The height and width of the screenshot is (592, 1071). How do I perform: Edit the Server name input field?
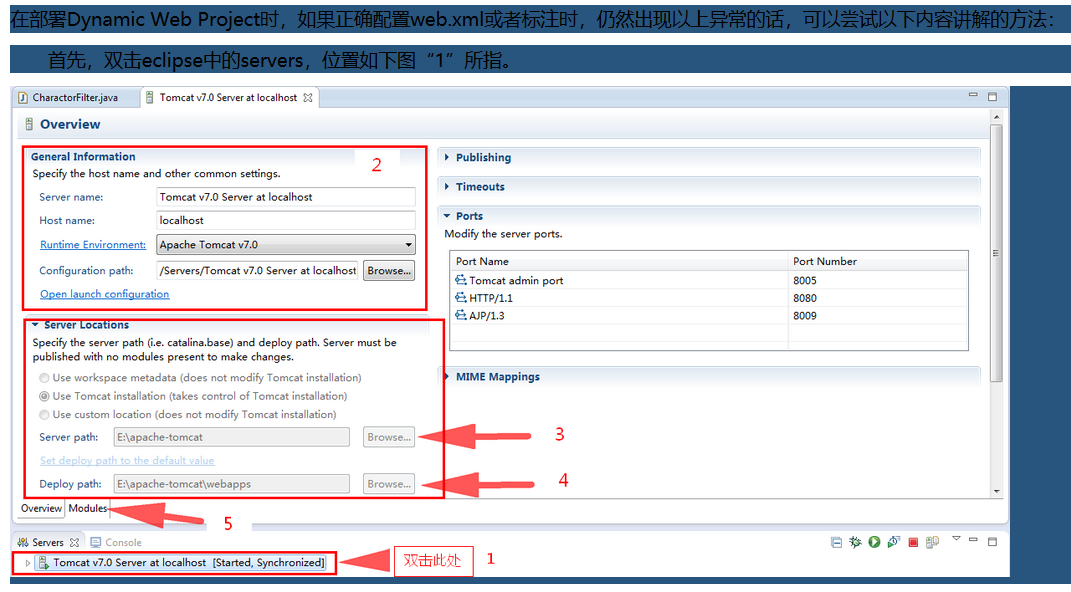(285, 197)
